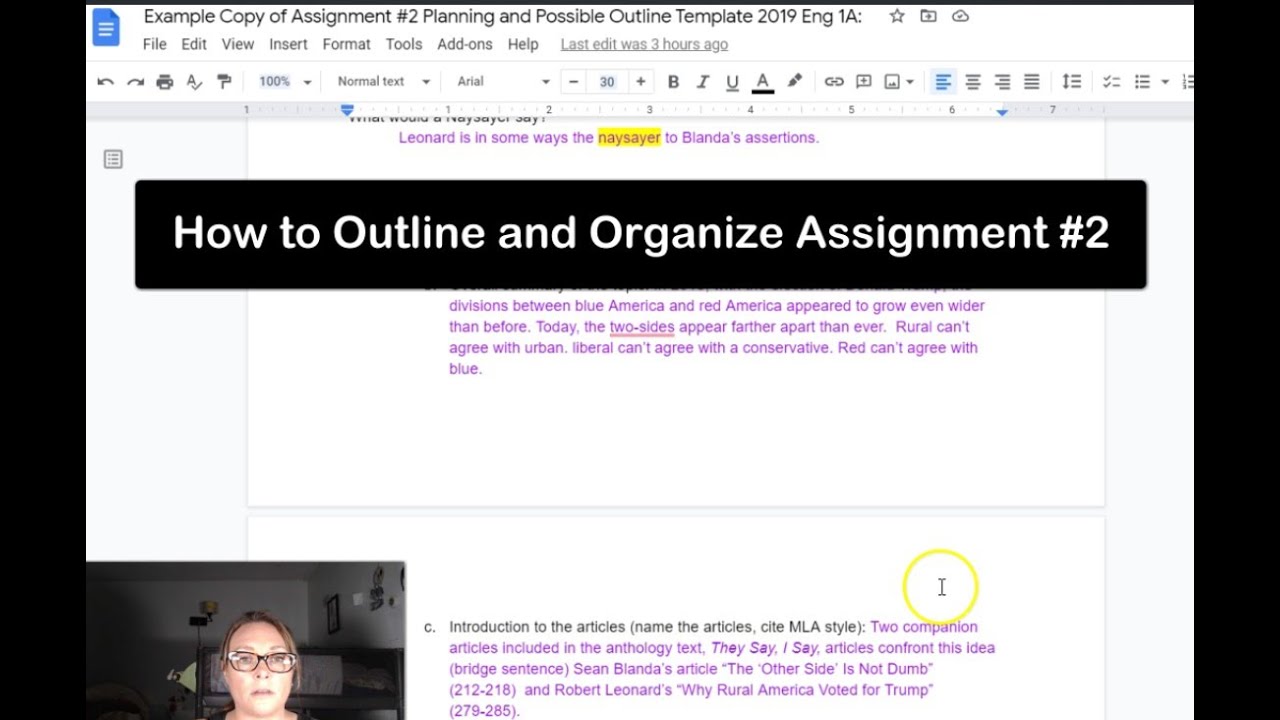Align text left
Viewport: 1280px width, 720px height.
(943, 82)
